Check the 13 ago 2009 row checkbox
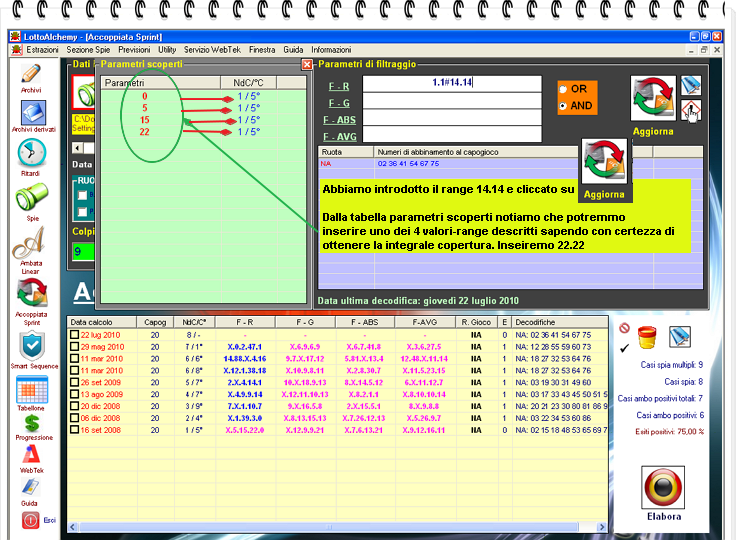This screenshot has width=736, height=540. tap(74, 394)
